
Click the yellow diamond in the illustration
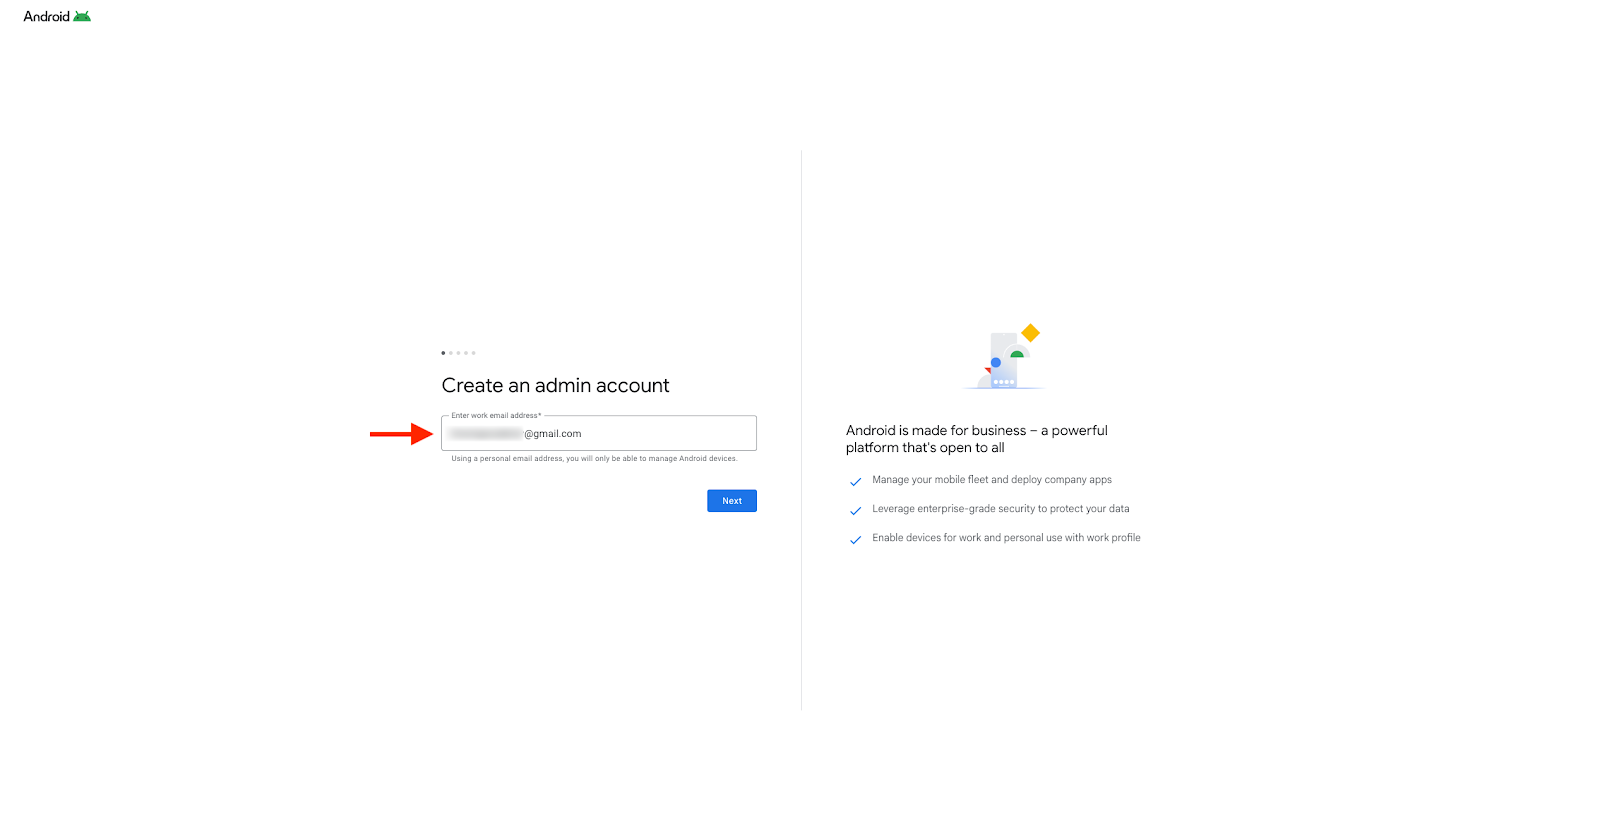(x=1031, y=333)
